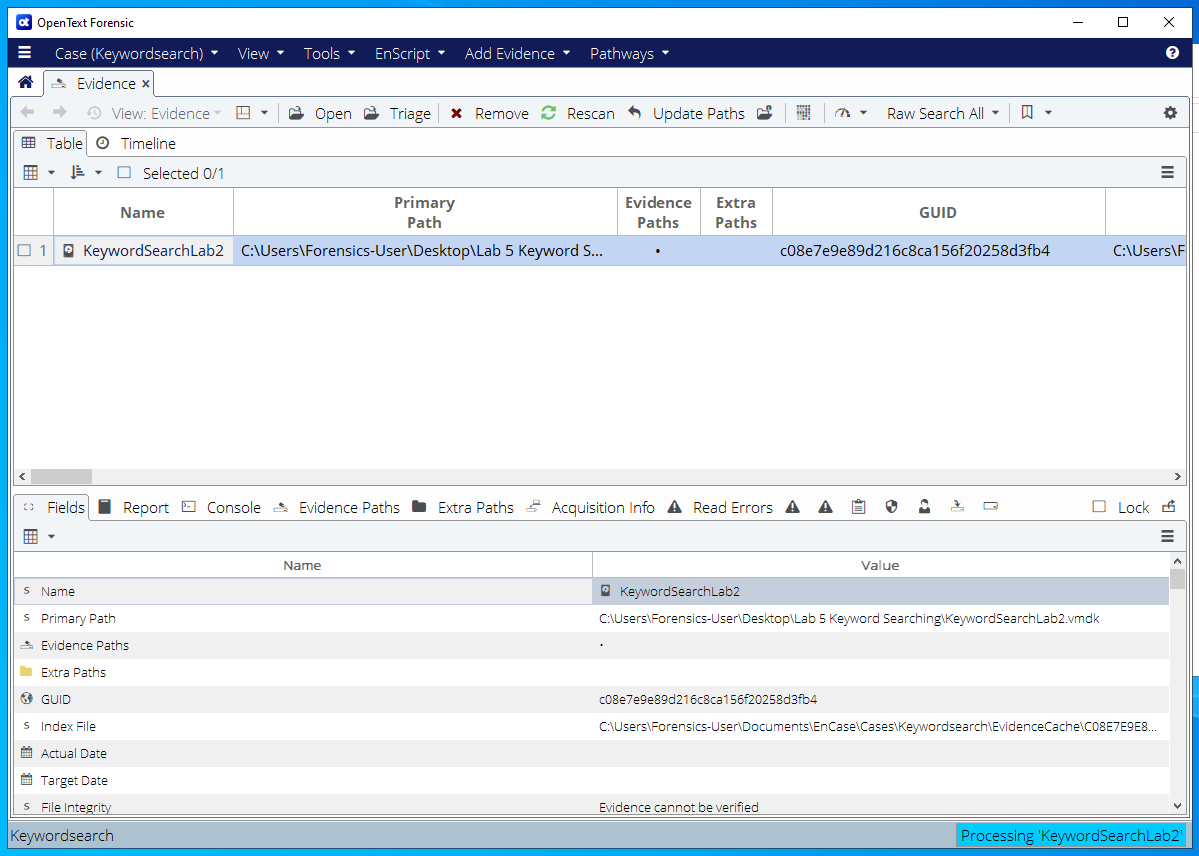
Task: Expand the bookmark dropdown arrow
Action: [1048, 113]
